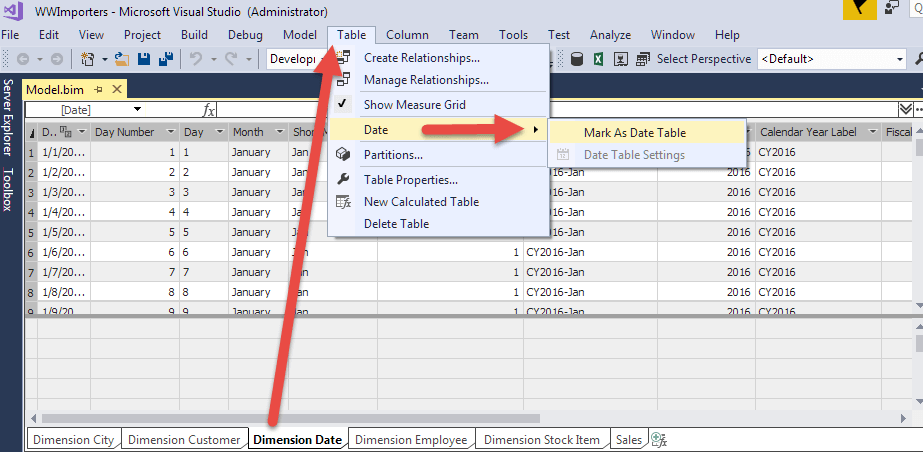The width and height of the screenshot is (923, 452).
Task: Click the Table Properties wrench icon
Action: click(x=343, y=180)
